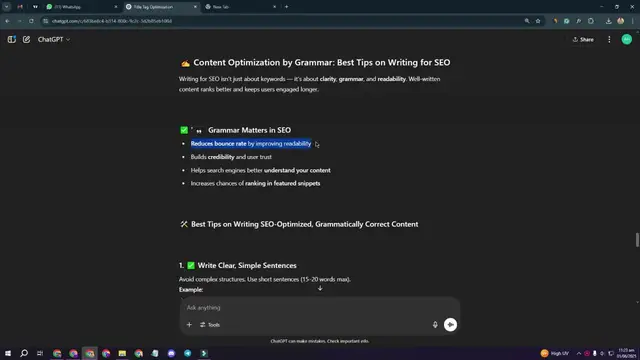Open File Explorer from the taskbar
The image size is (640, 360).
coord(122,353)
